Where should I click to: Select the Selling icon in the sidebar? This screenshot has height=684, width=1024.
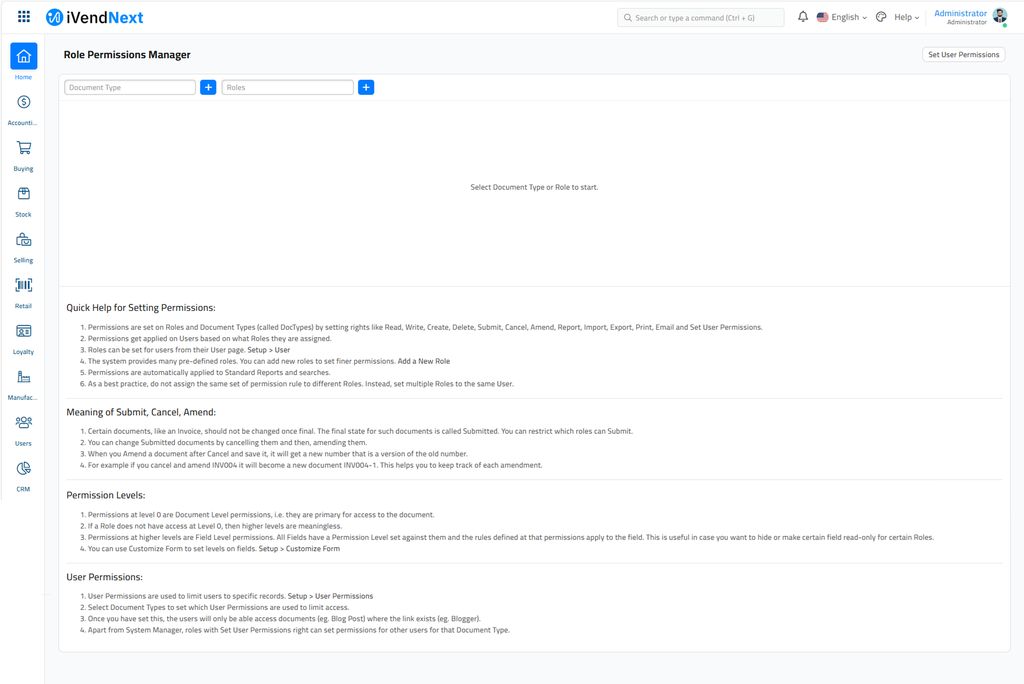[22, 240]
